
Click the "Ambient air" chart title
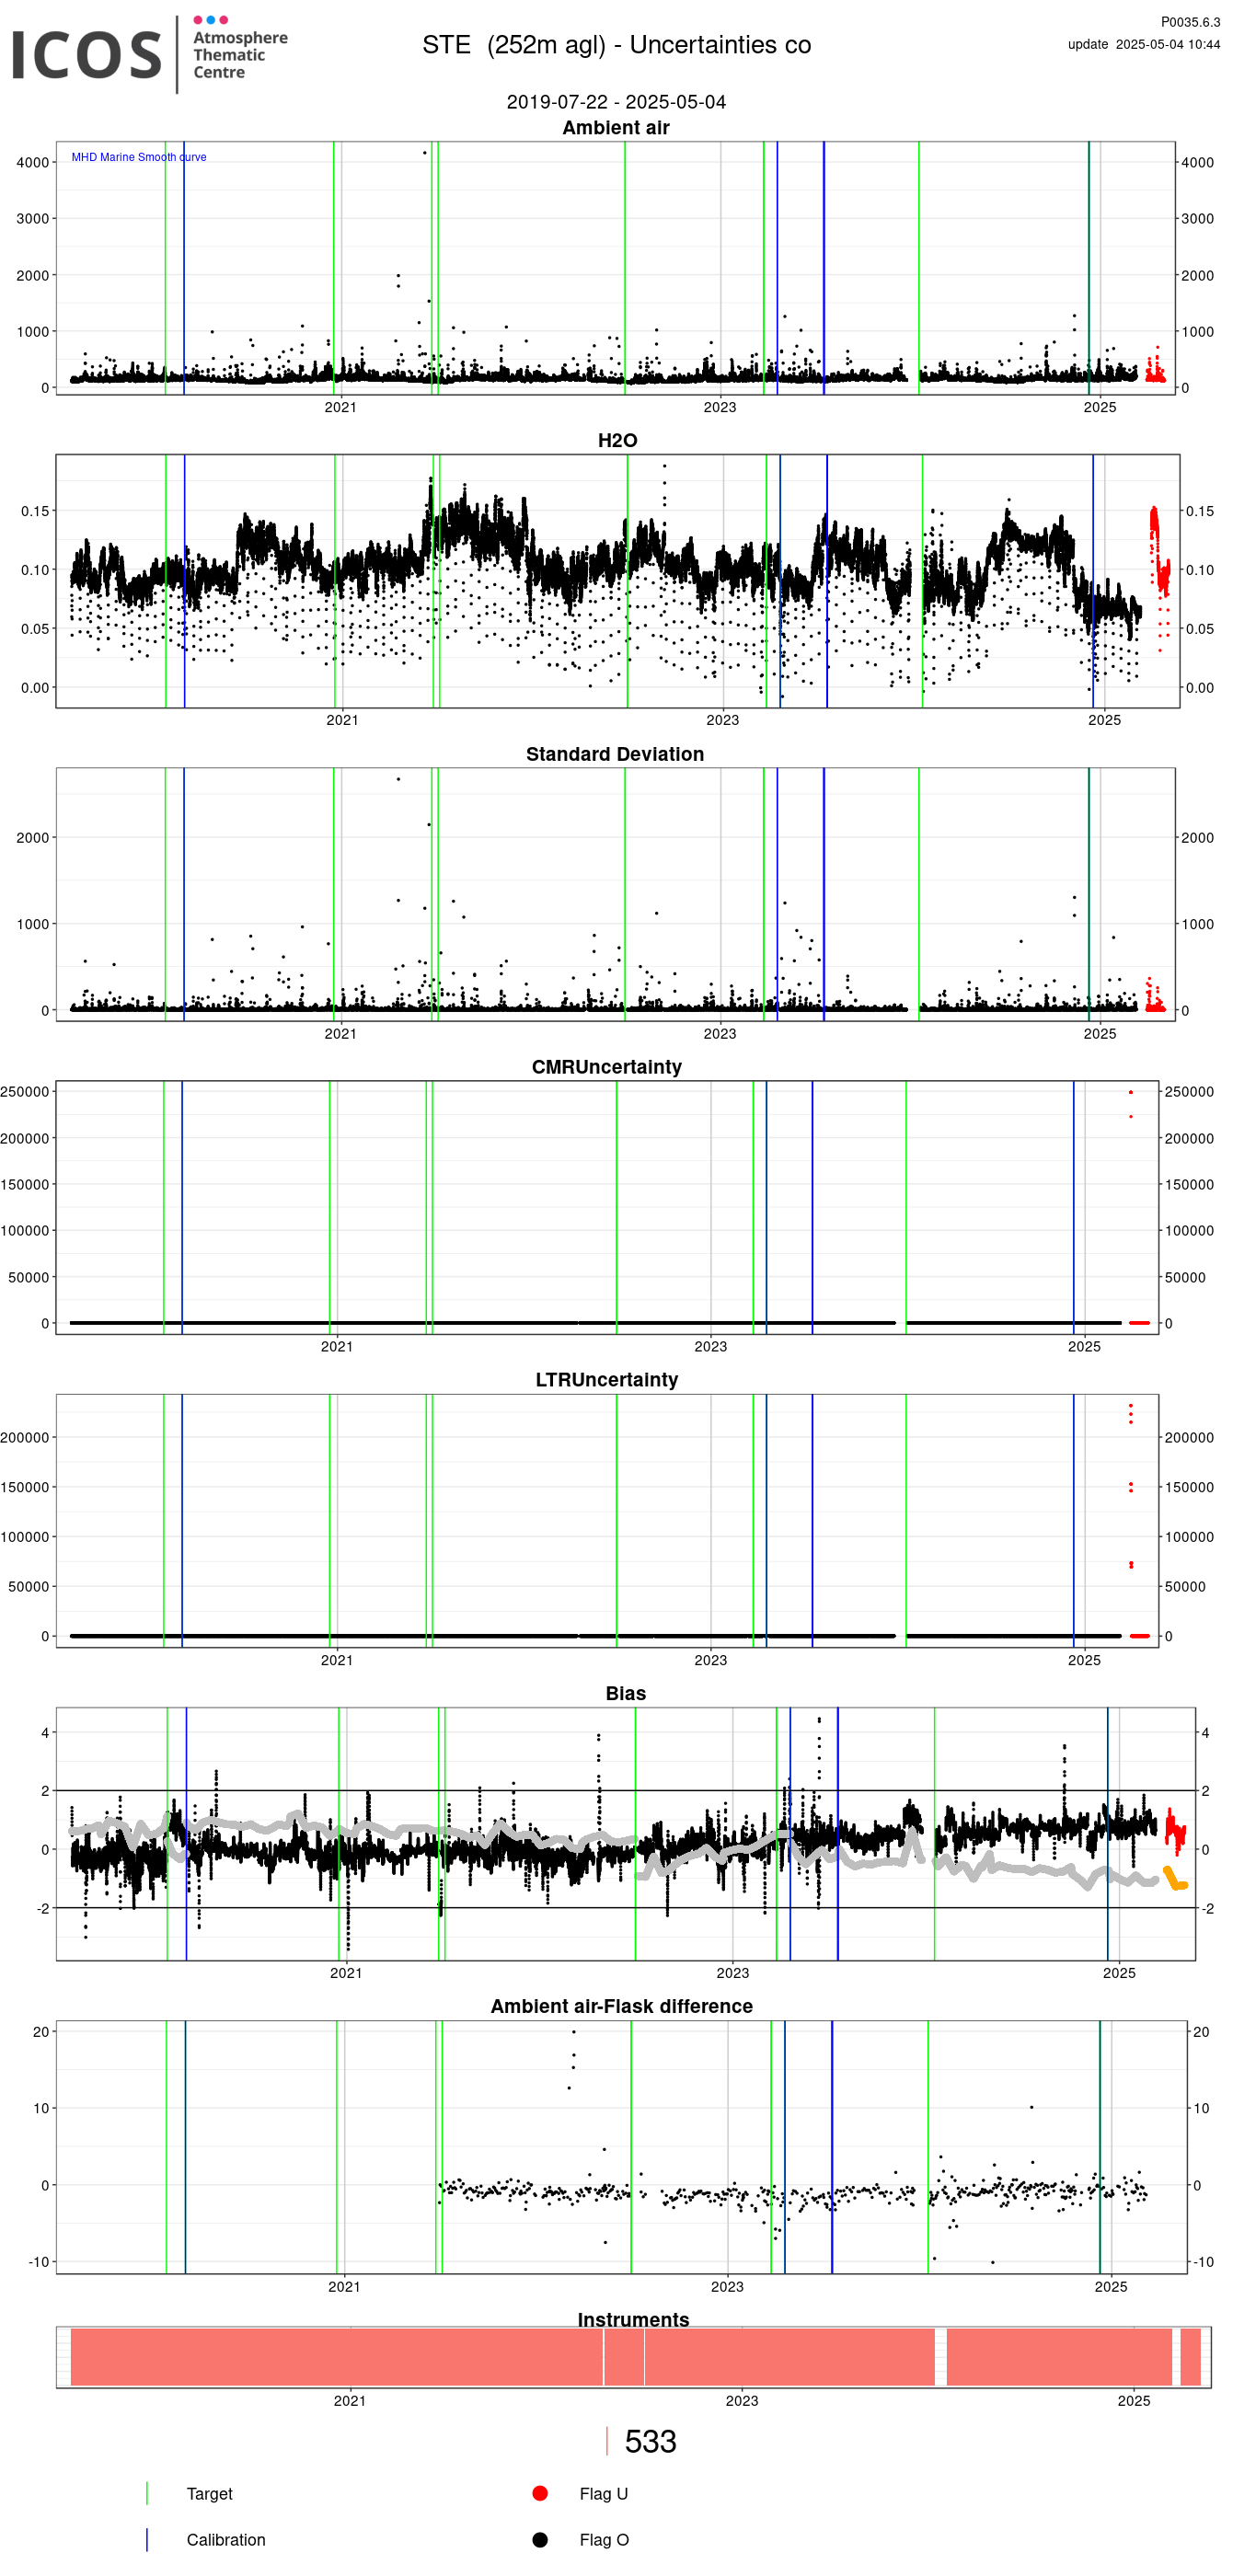pyautogui.click(x=616, y=128)
